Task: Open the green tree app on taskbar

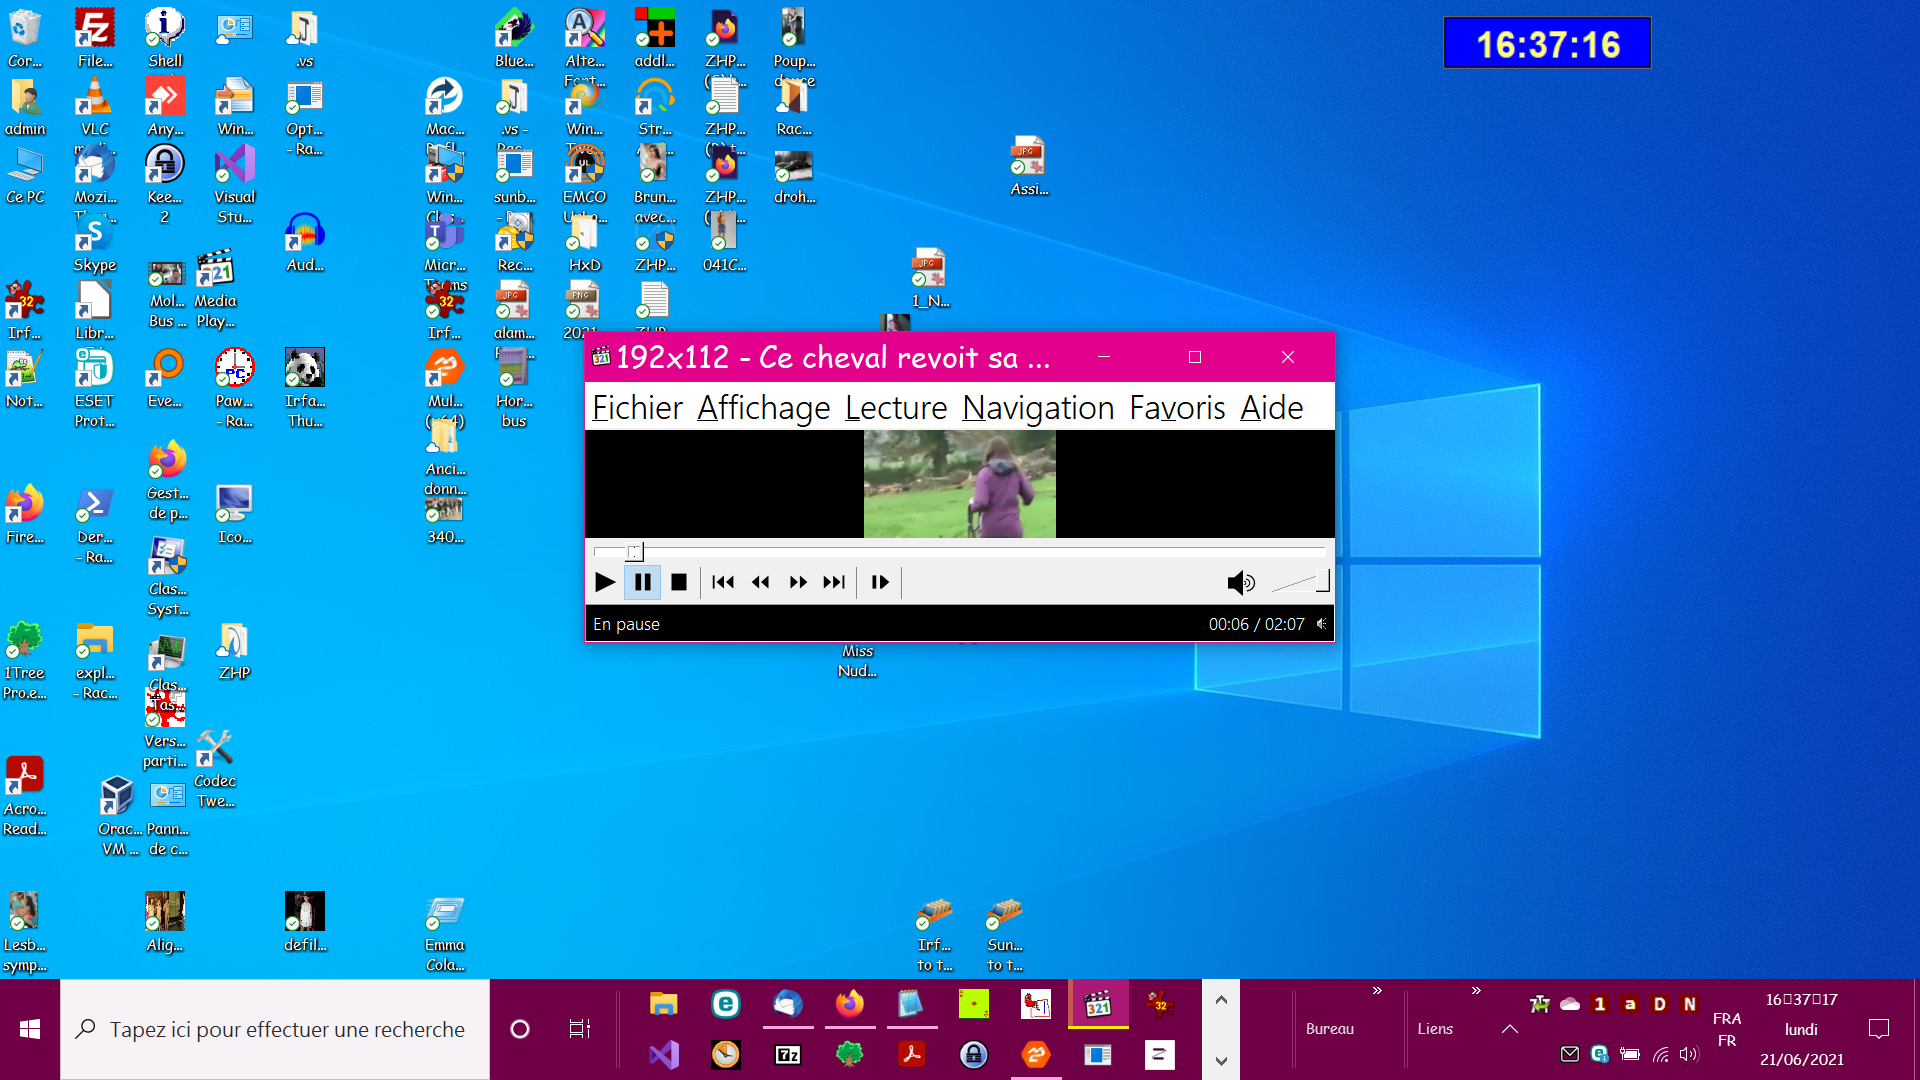Action: coord(850,1054)
